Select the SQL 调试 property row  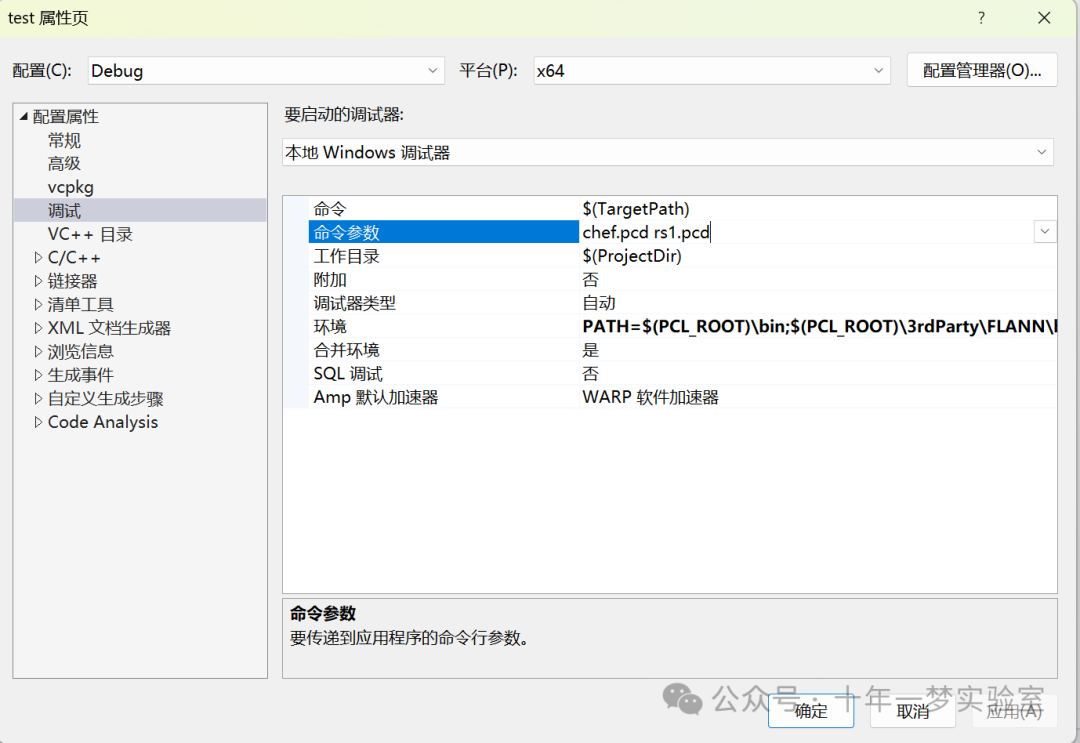pos(683,373)
